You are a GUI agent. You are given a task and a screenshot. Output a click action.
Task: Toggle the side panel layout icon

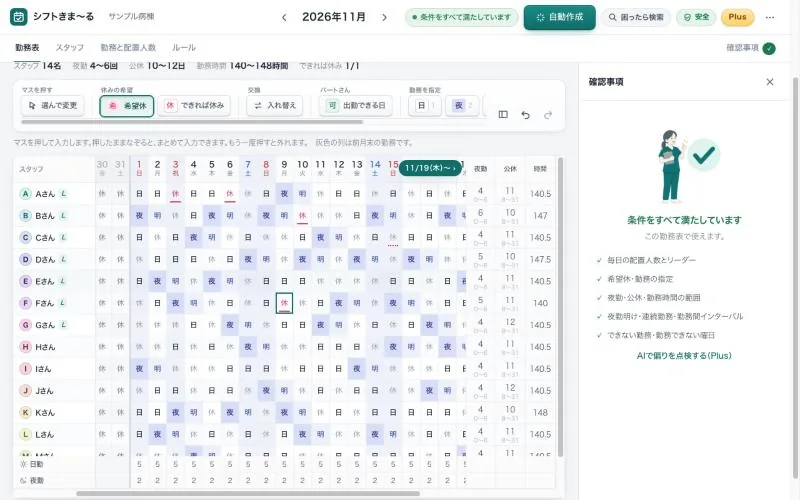tap(503, 115)
